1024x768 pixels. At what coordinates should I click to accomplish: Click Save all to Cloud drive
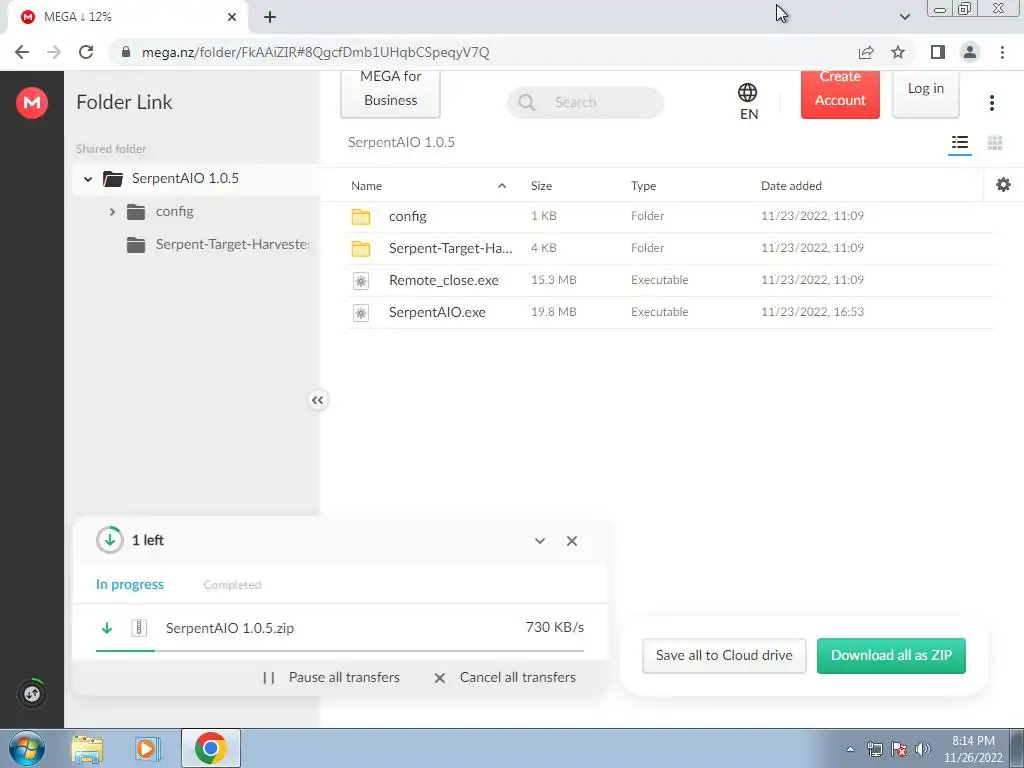pos(724,655)
